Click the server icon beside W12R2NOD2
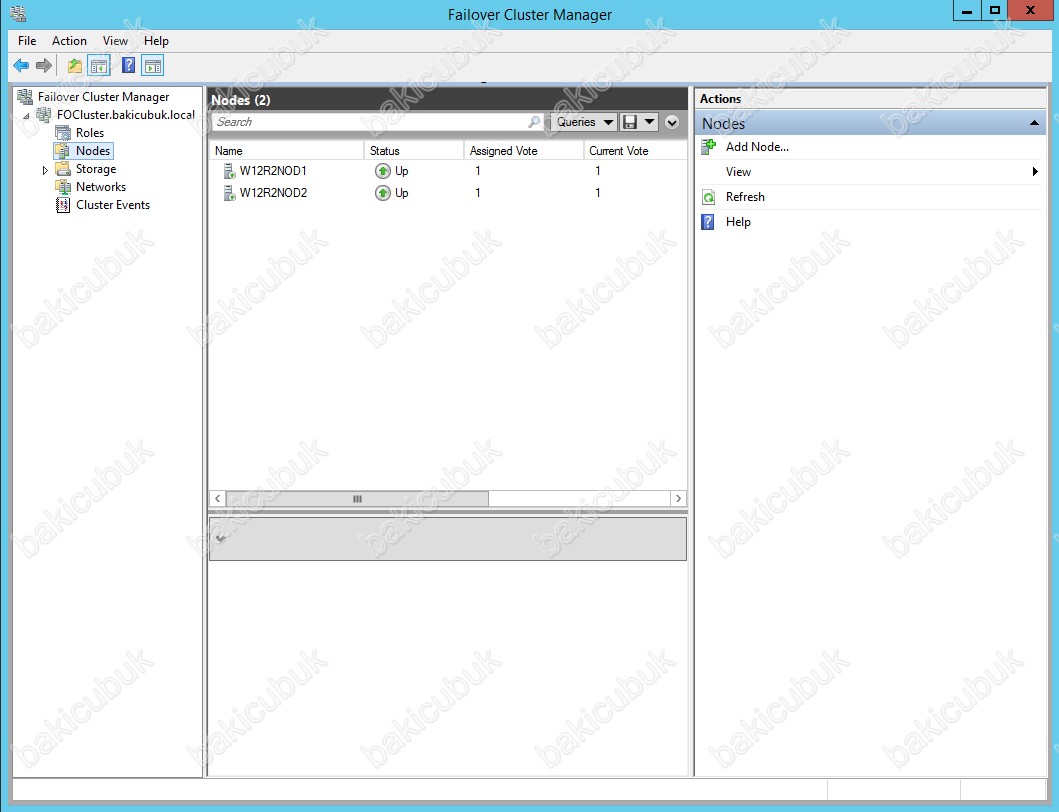This screenshot has height=812, width=1059. click(x=229, y=194)
